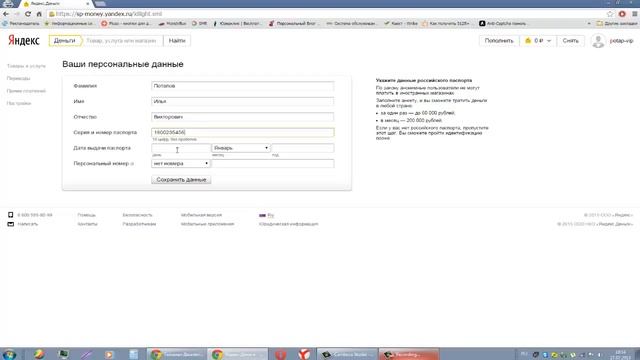Focus the Имя field
Viewport: 640px width, 360px height.
[242, 101]
